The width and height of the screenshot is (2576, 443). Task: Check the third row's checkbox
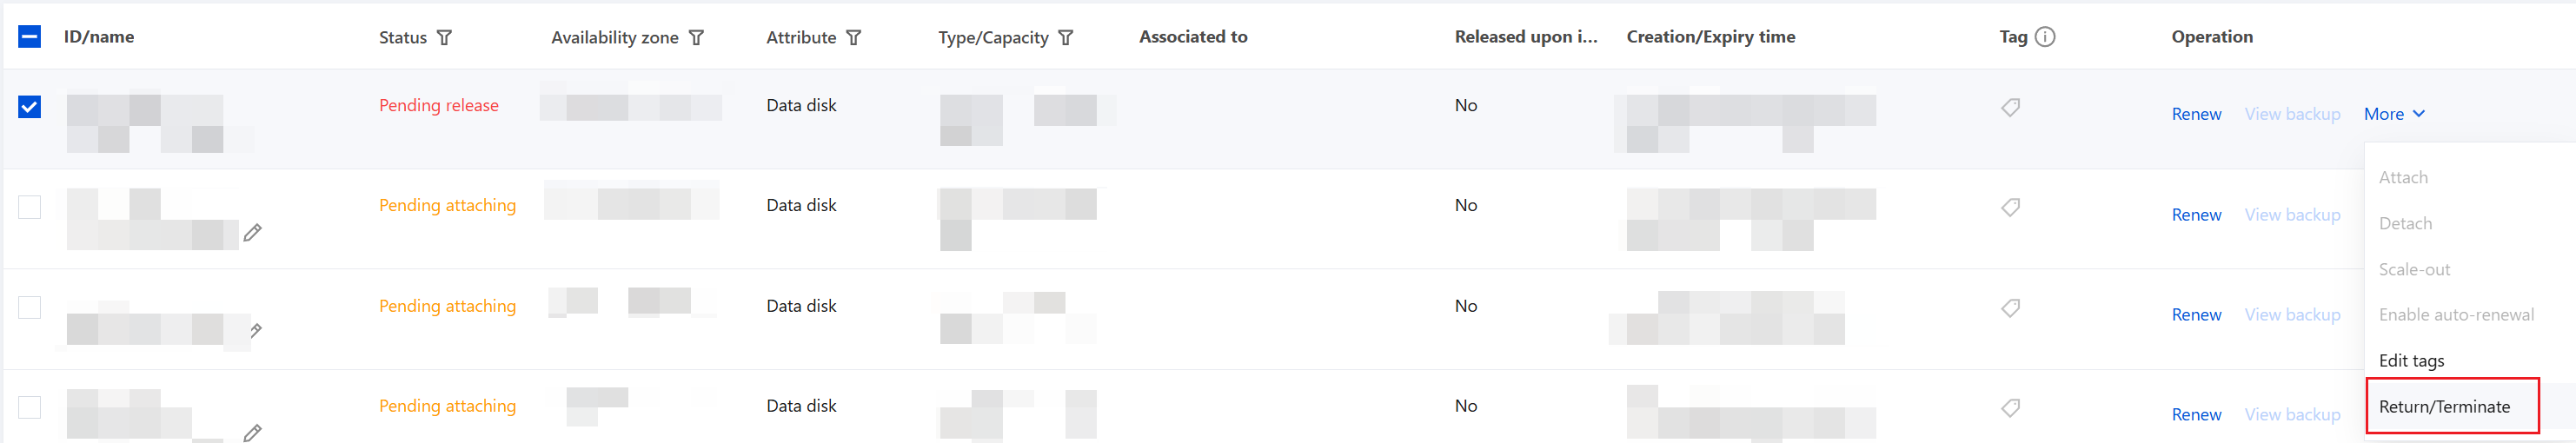[x=30, y=306]
